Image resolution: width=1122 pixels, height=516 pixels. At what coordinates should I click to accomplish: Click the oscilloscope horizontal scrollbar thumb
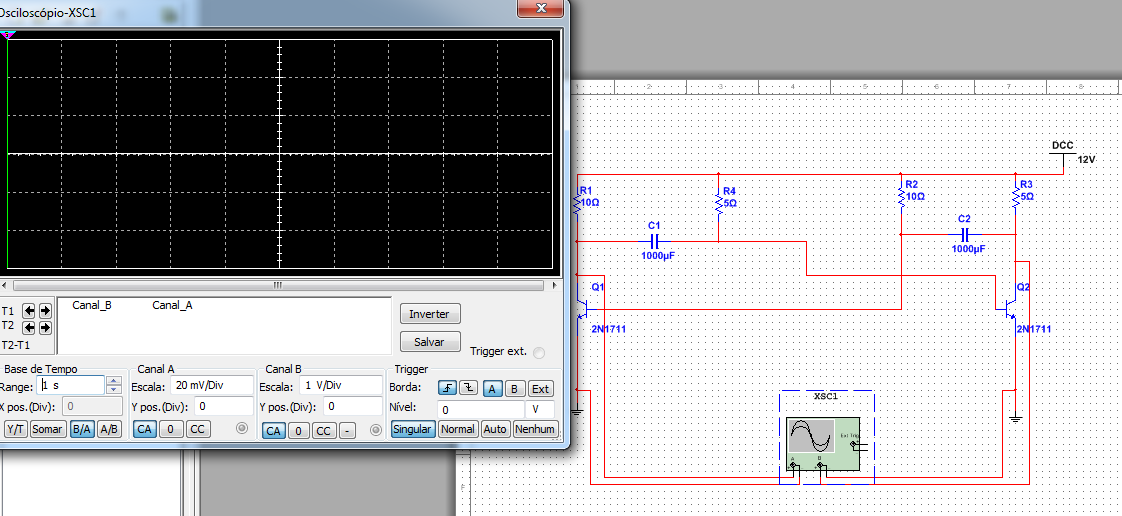[x=278, y=285]
